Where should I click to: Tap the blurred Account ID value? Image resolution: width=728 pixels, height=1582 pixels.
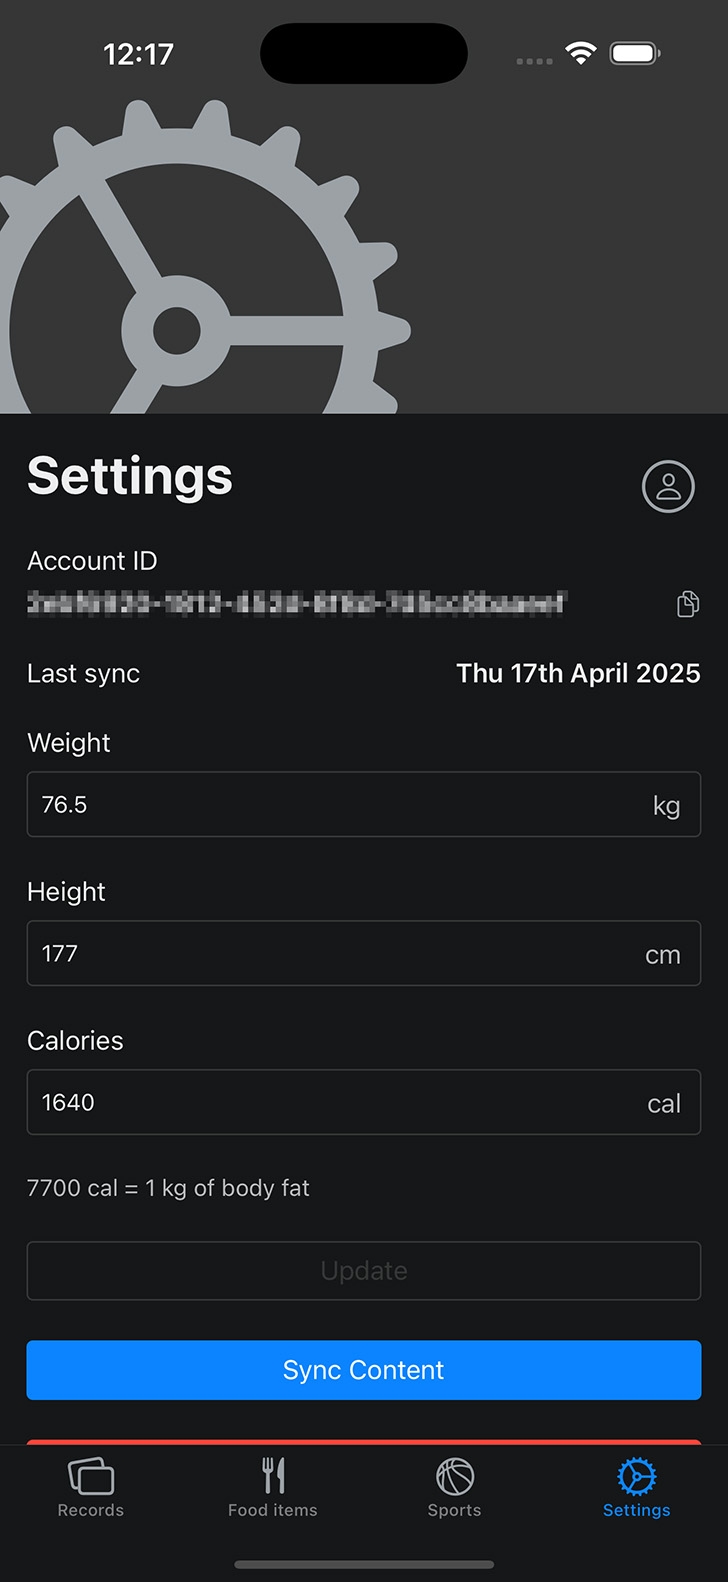coord(296,603)
